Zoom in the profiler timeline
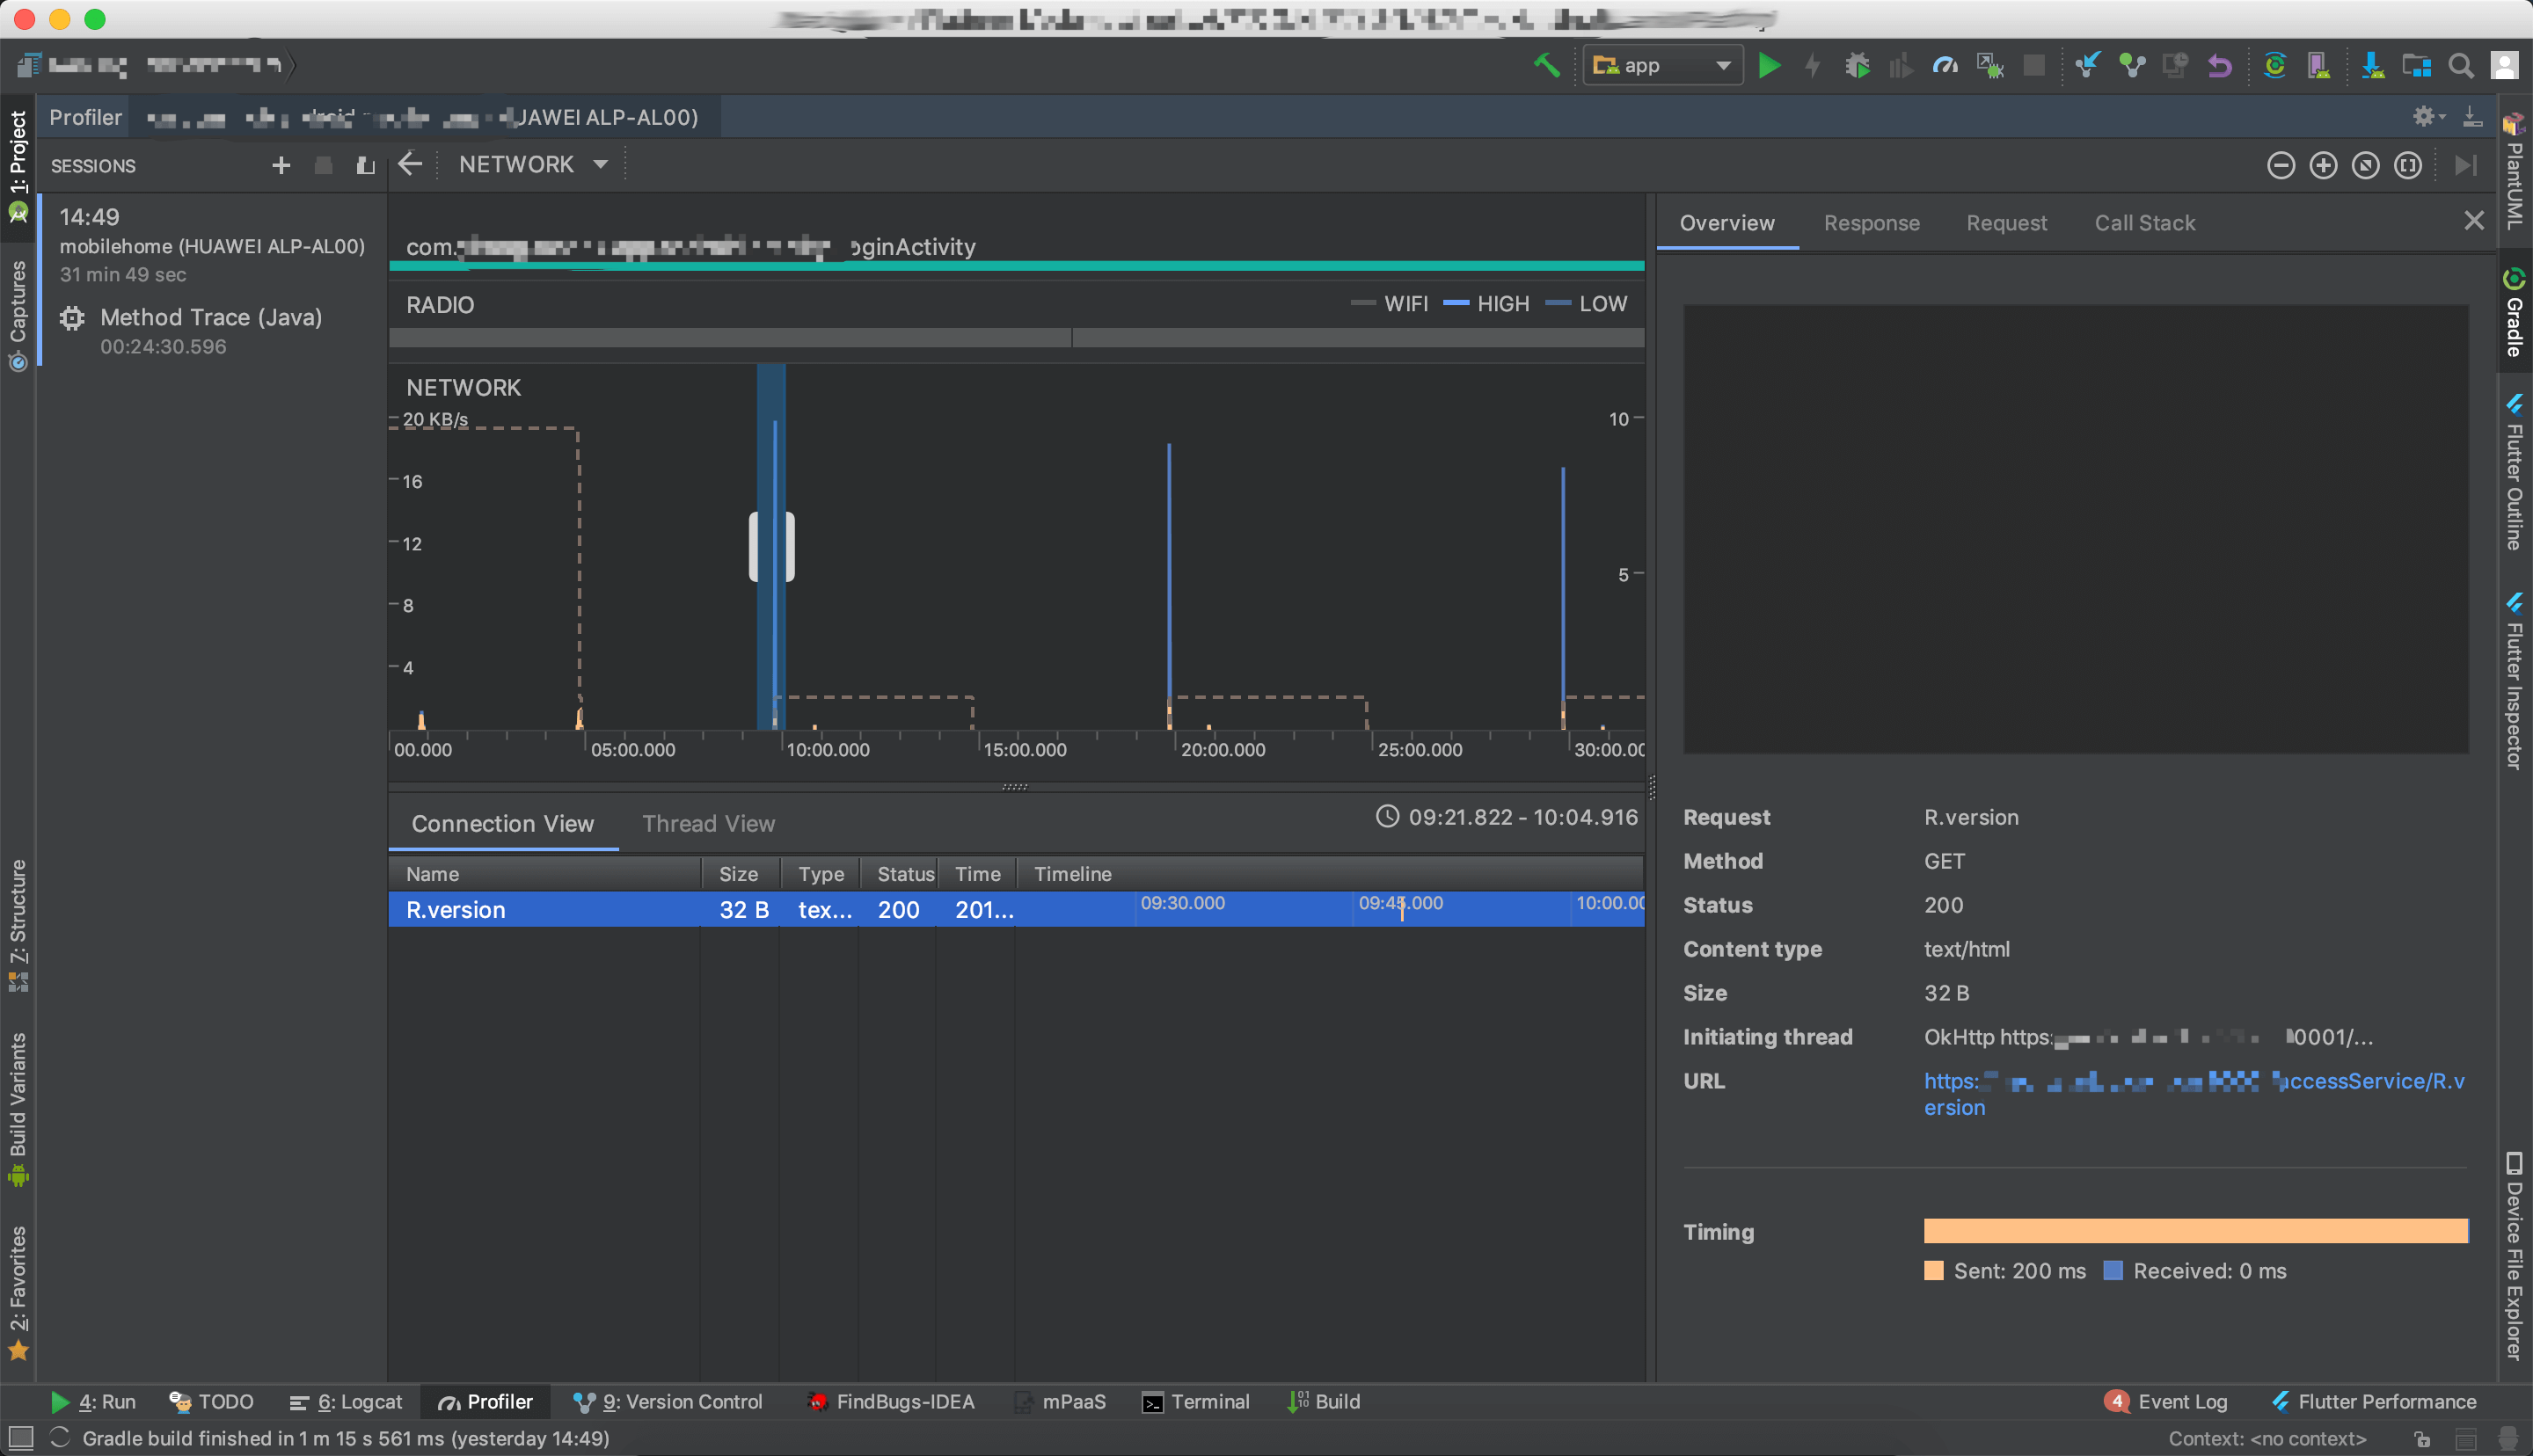This screenshot has width=2533, height=1456. 2322,165
